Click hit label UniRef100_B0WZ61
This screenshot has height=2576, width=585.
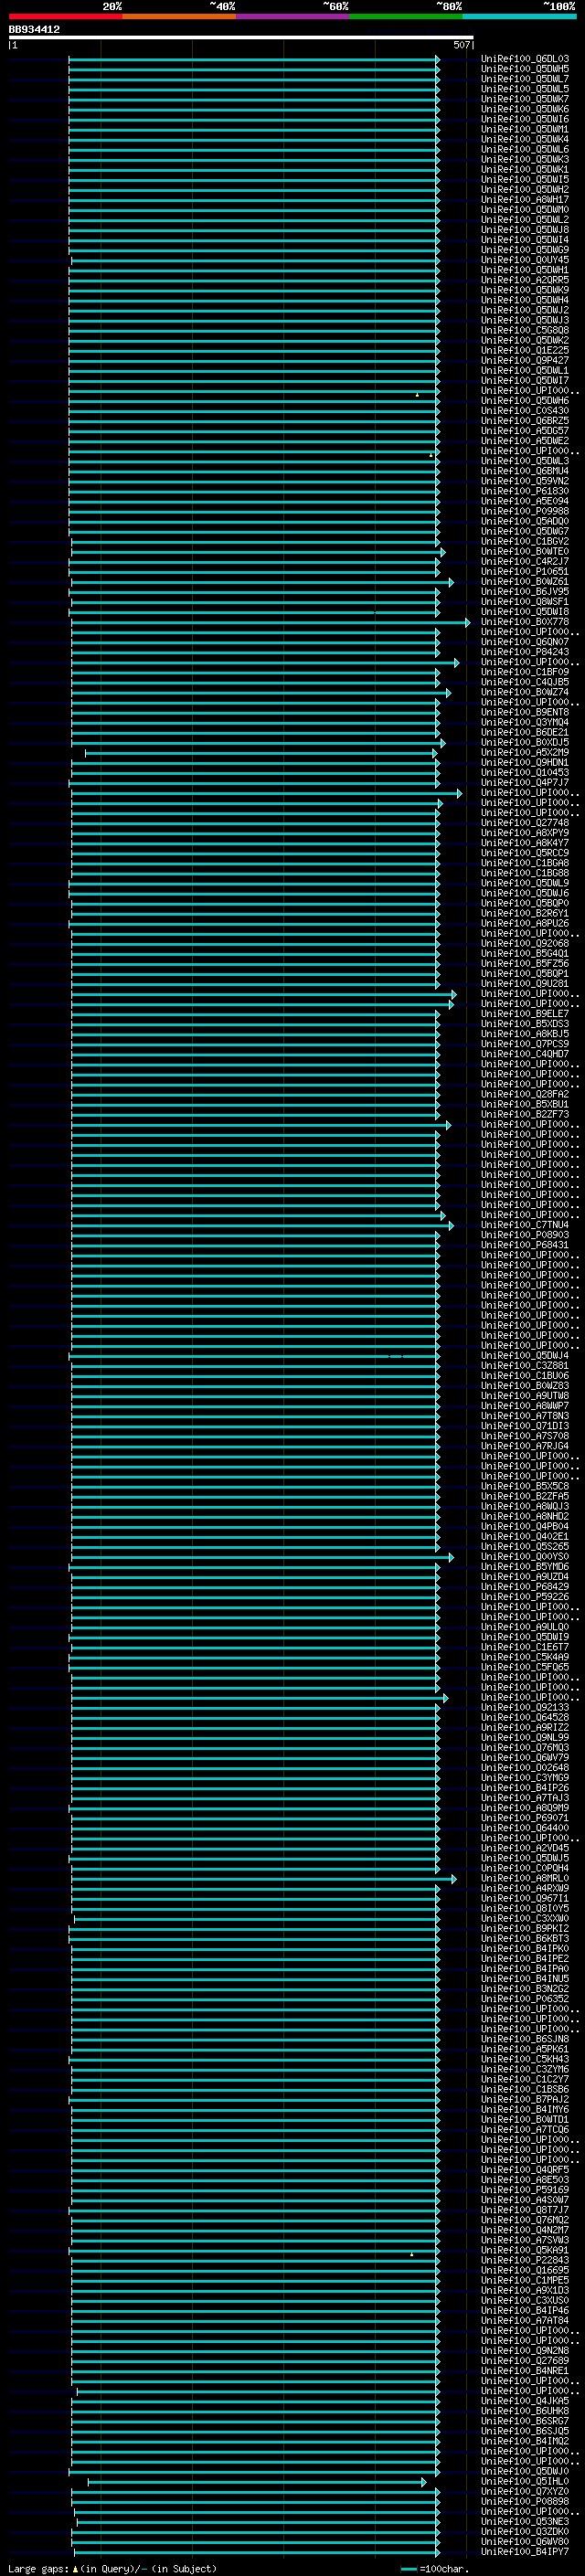(x=525, y=582)
